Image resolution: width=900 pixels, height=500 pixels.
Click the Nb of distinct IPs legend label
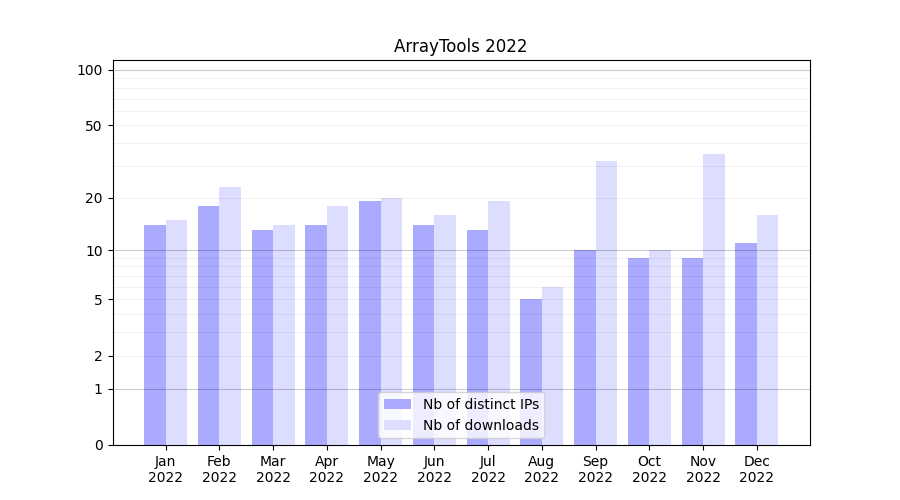480,404
